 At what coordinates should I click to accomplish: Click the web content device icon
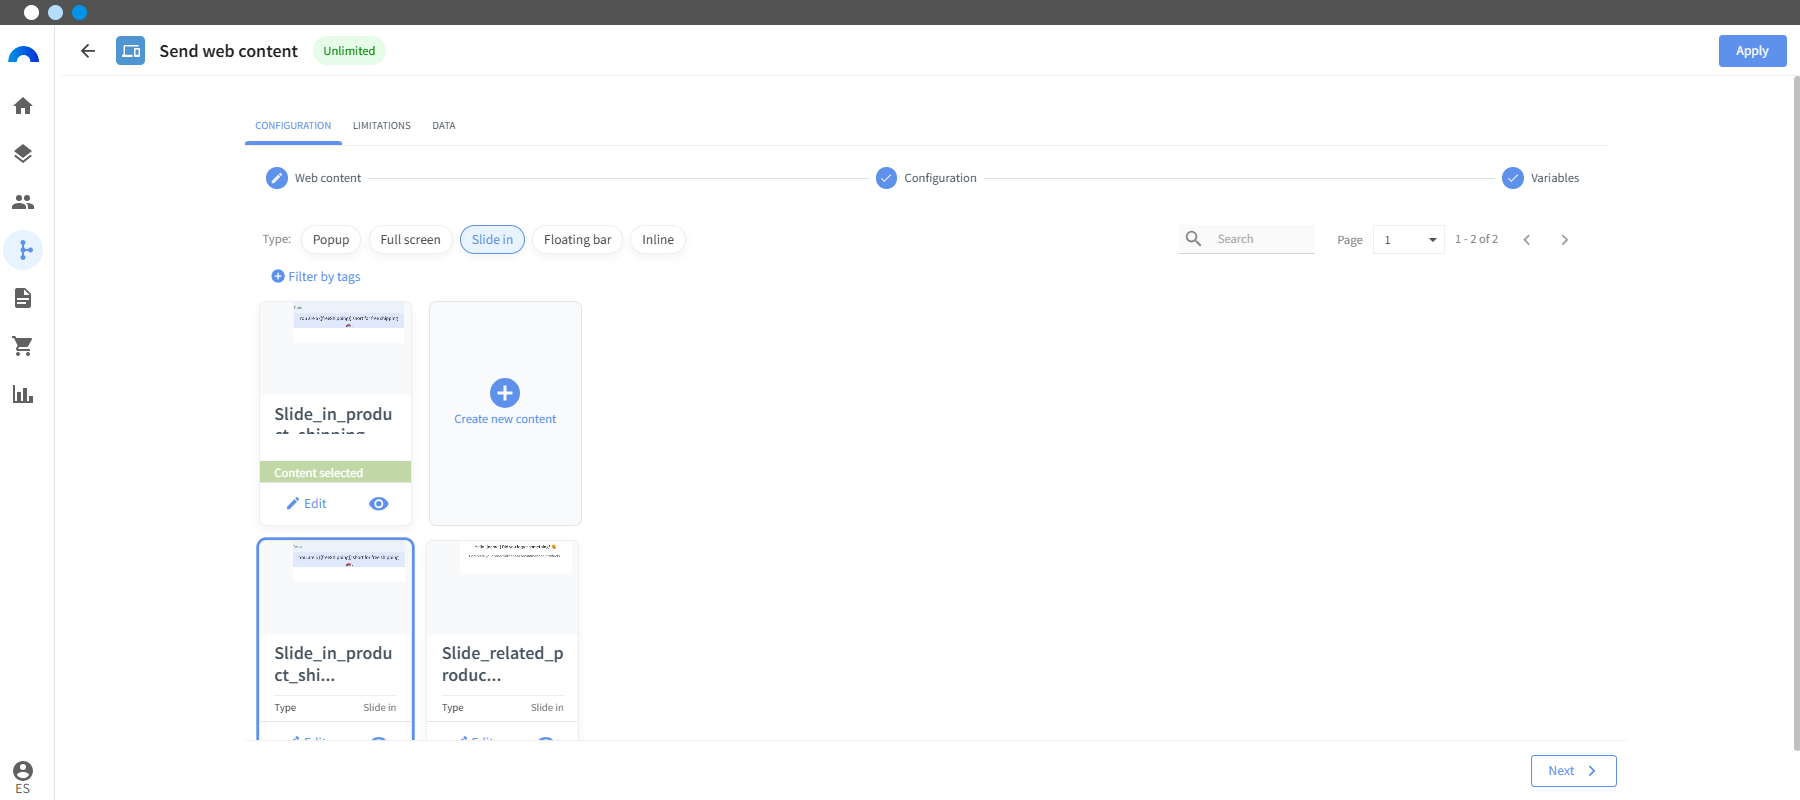(130, 51)
